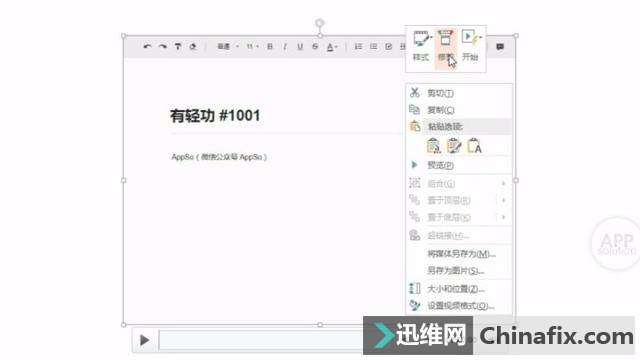640x360 pixels.
Task: Click the send to back icon
Action: pyautogui.click(x=415, y=217)
